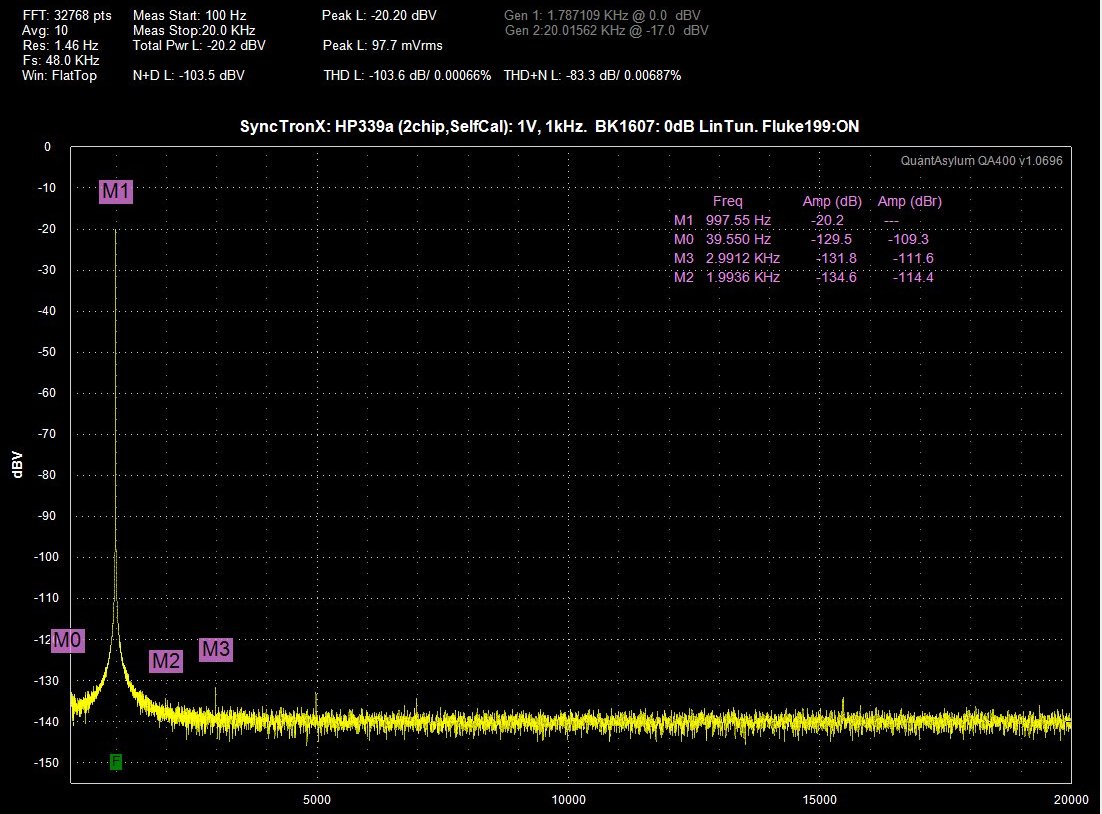
Task: Click M2 frequency 1.9936 KHz in table
Action: (743, 278)
